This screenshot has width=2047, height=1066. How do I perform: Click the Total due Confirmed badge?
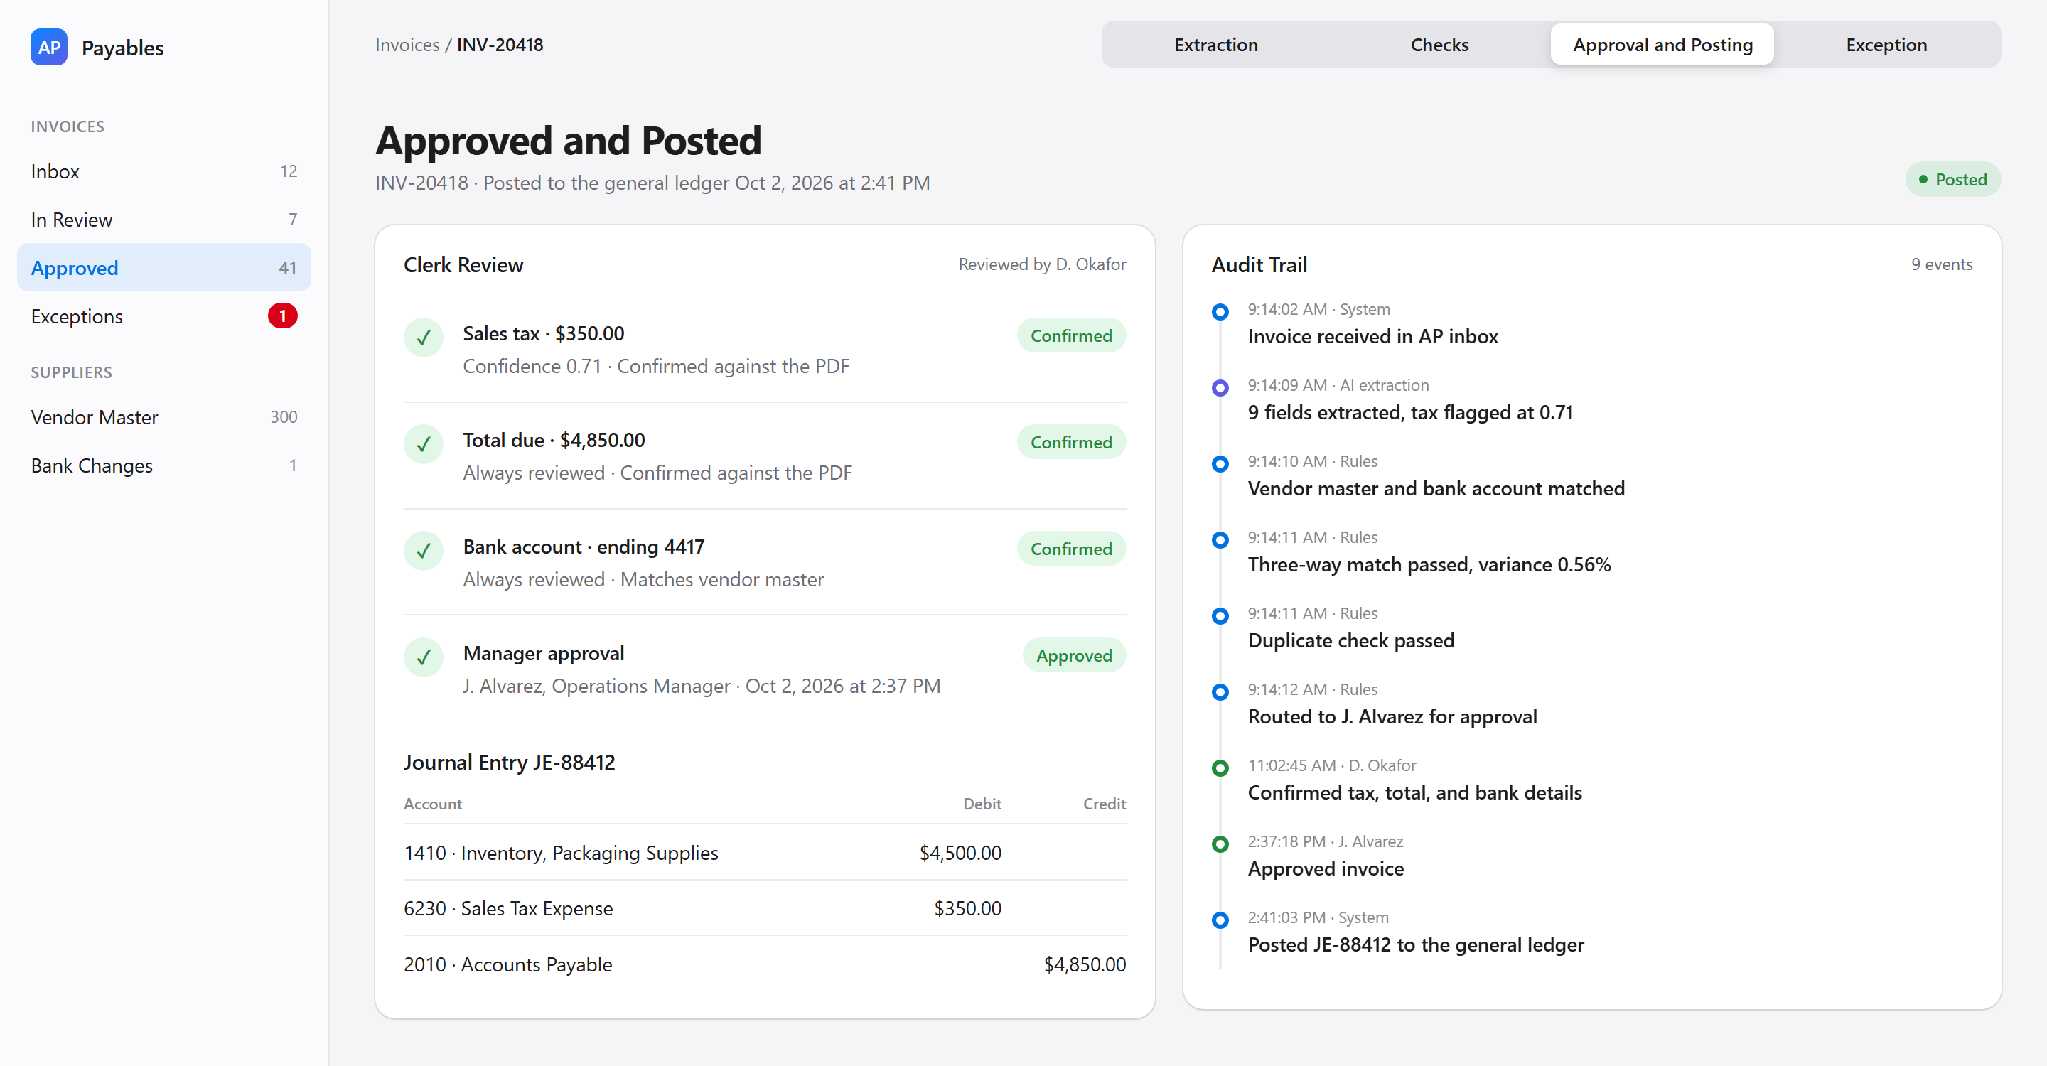pos(1071,442)
